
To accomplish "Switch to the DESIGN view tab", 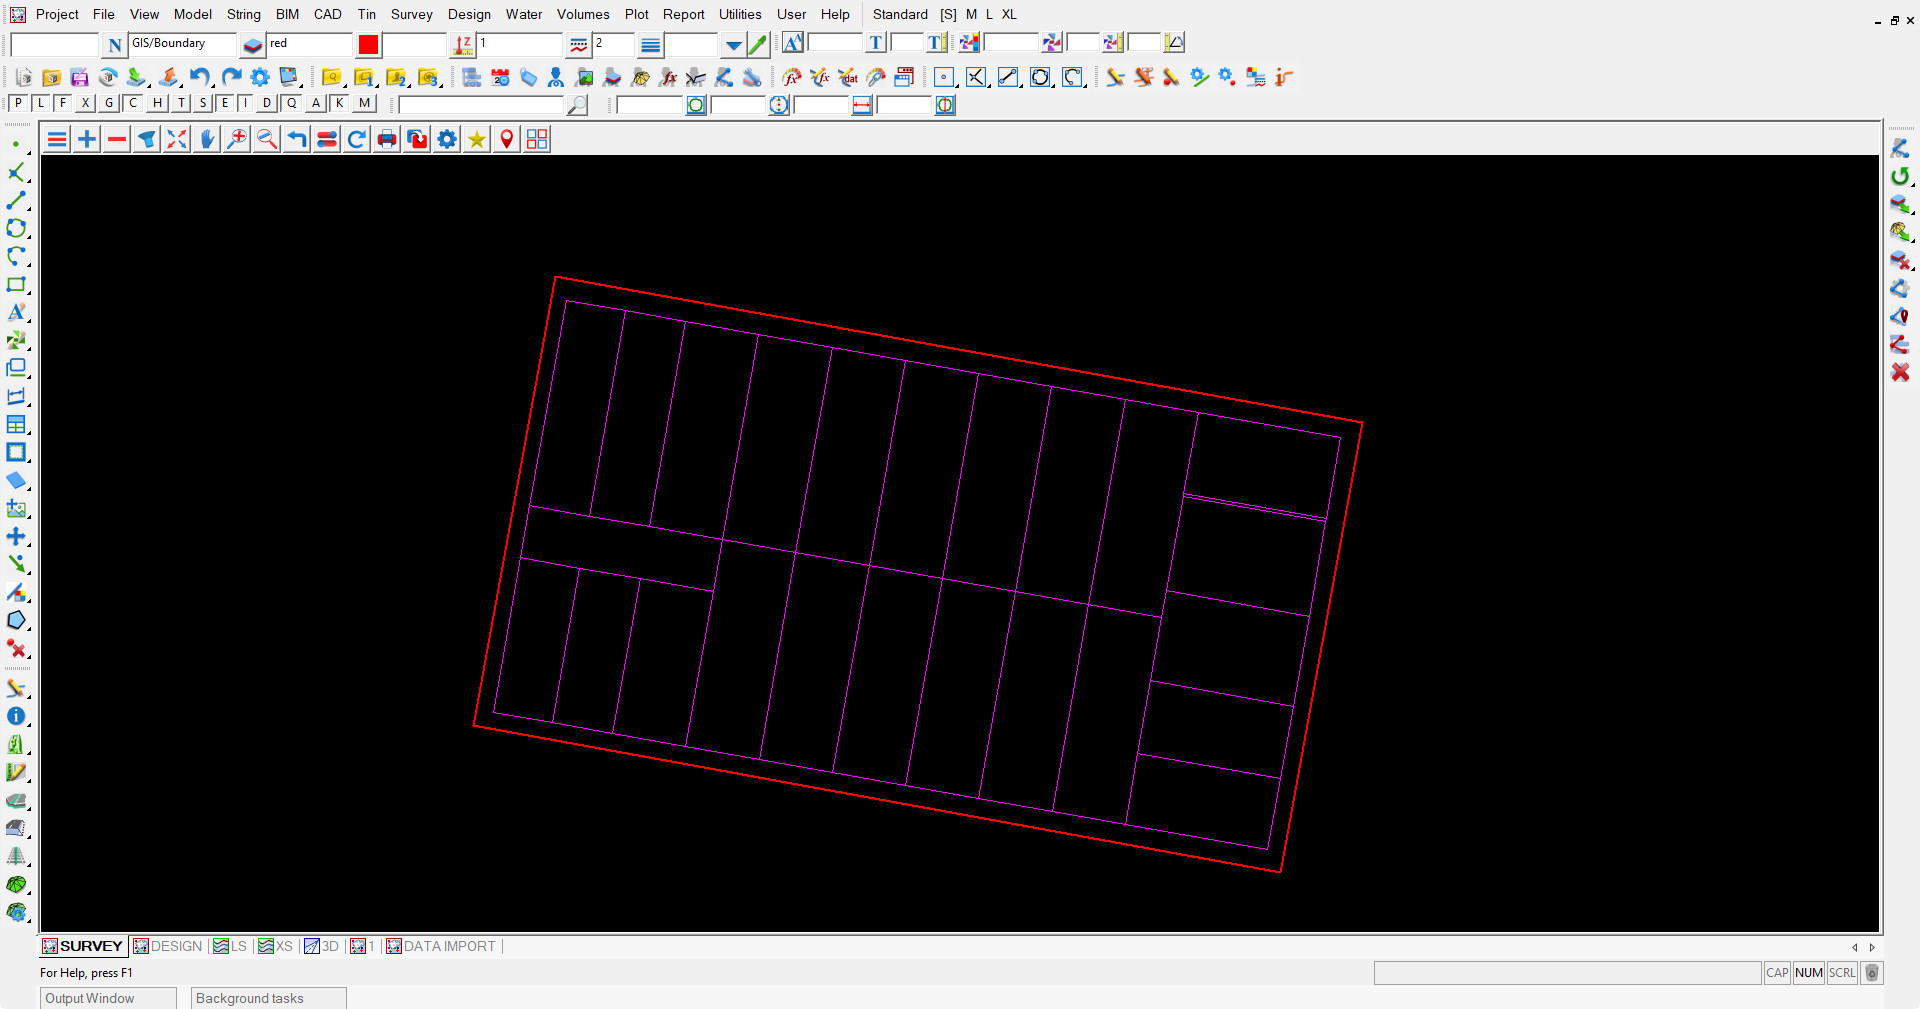I will (x=168, y=946).
